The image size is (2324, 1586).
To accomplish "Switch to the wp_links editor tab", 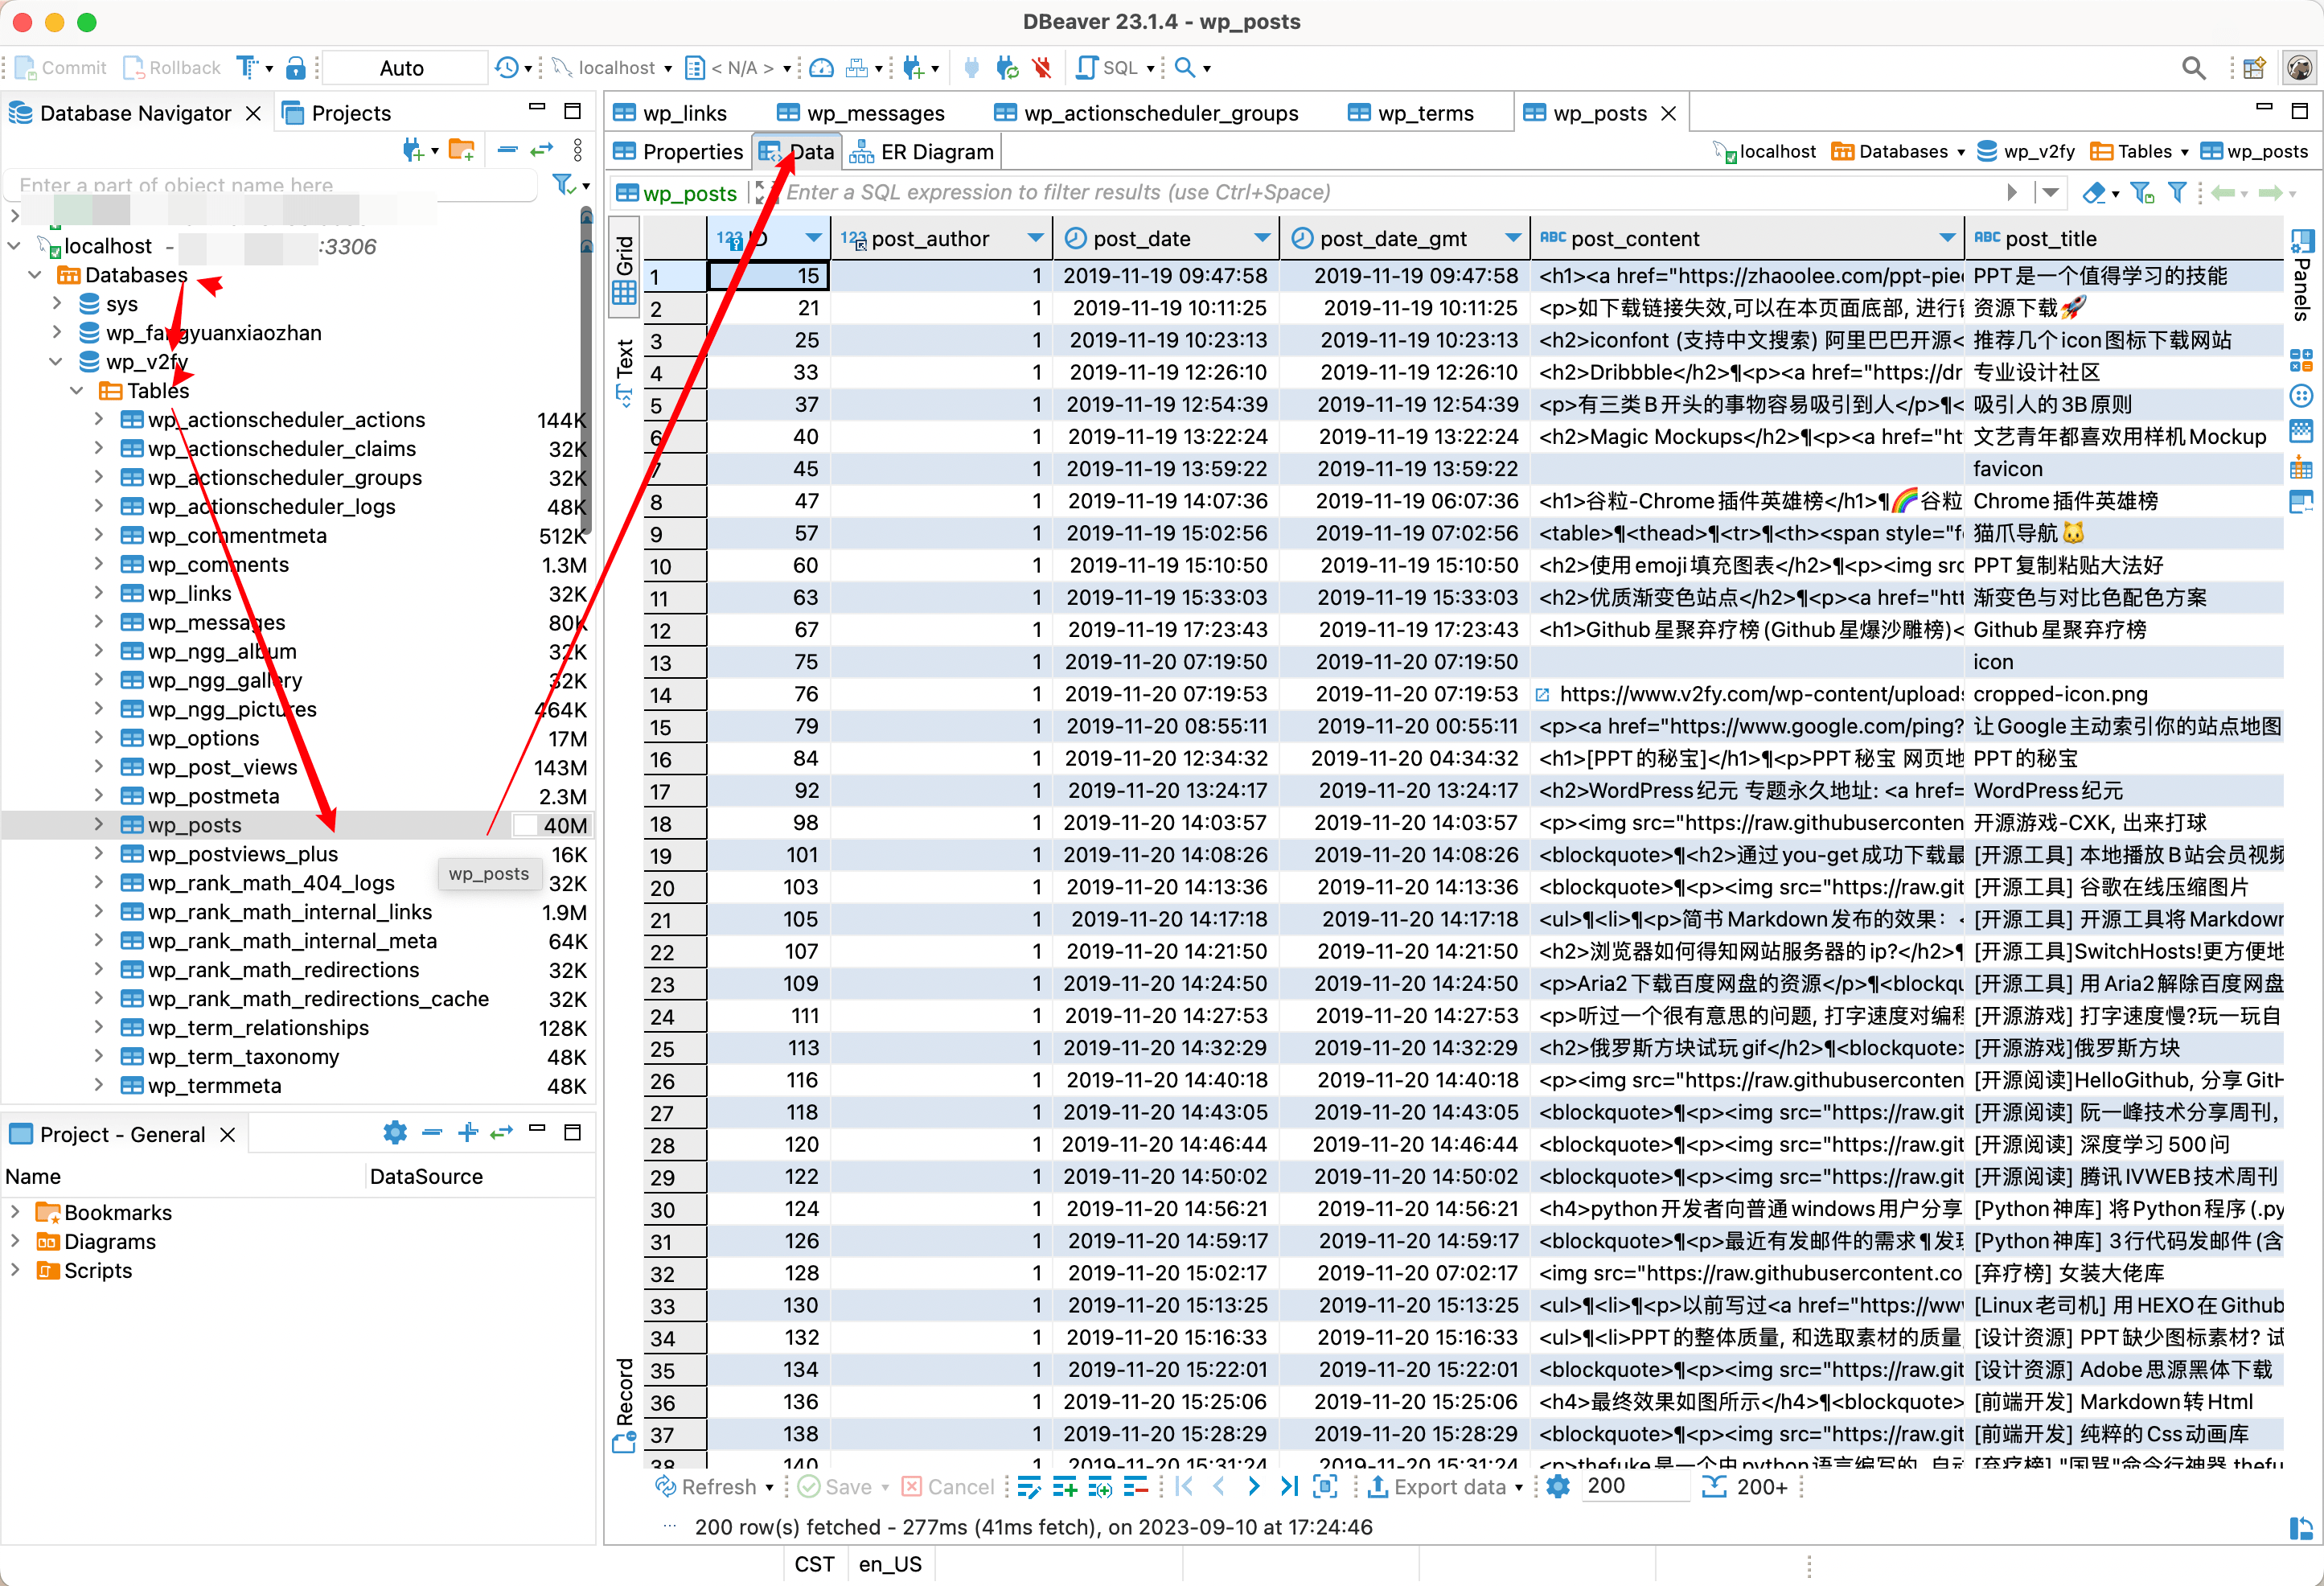I will pos(670,113).
